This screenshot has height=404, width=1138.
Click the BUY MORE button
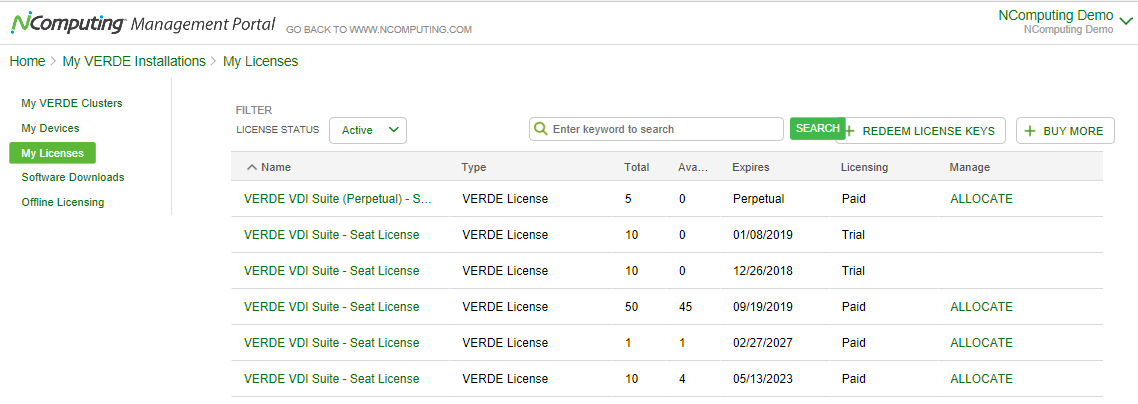pos(1065,131)
